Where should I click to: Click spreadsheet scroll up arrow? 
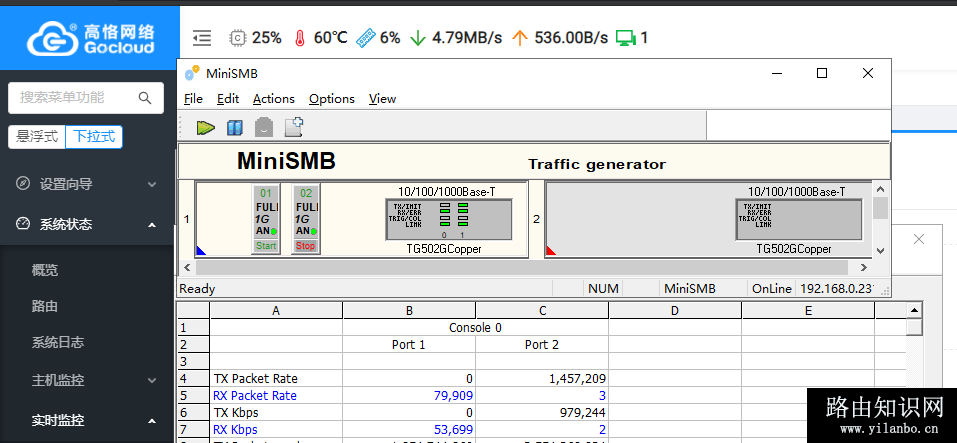(914, 311)
